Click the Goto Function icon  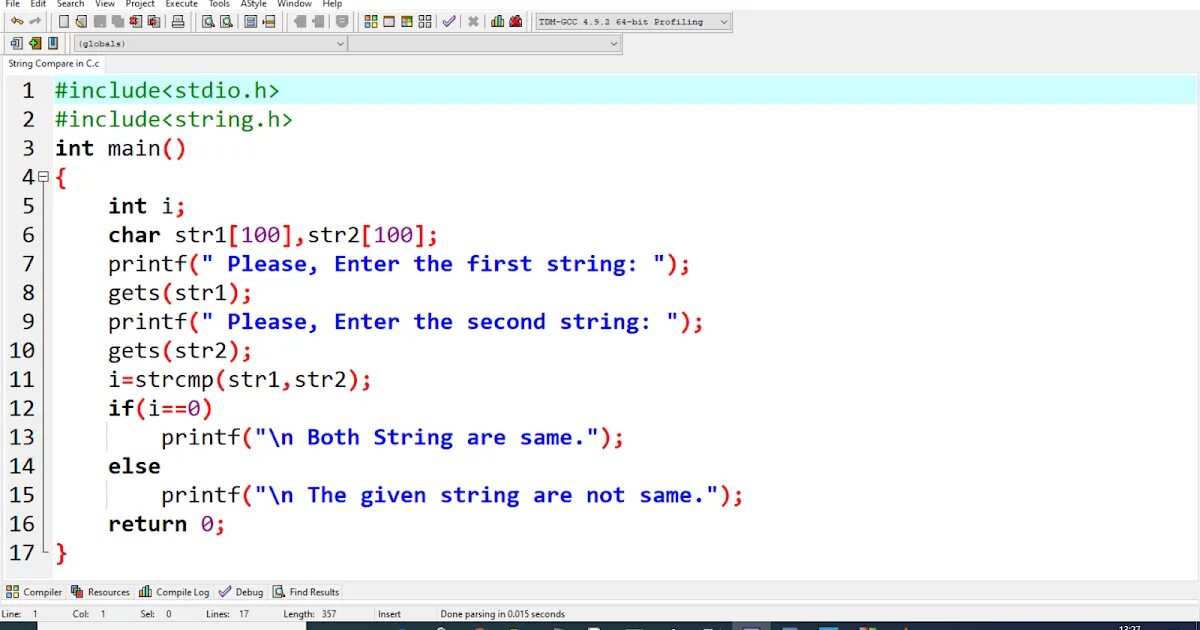pyautogui.click(x=250, y=21)
